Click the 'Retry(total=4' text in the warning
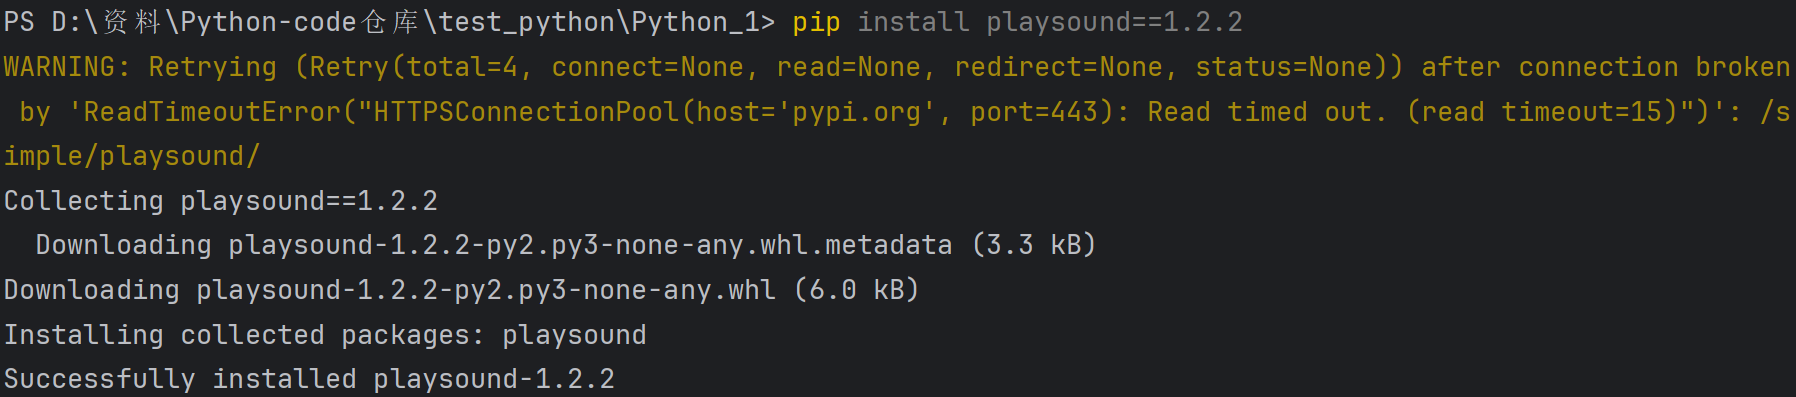 [413, 67]
